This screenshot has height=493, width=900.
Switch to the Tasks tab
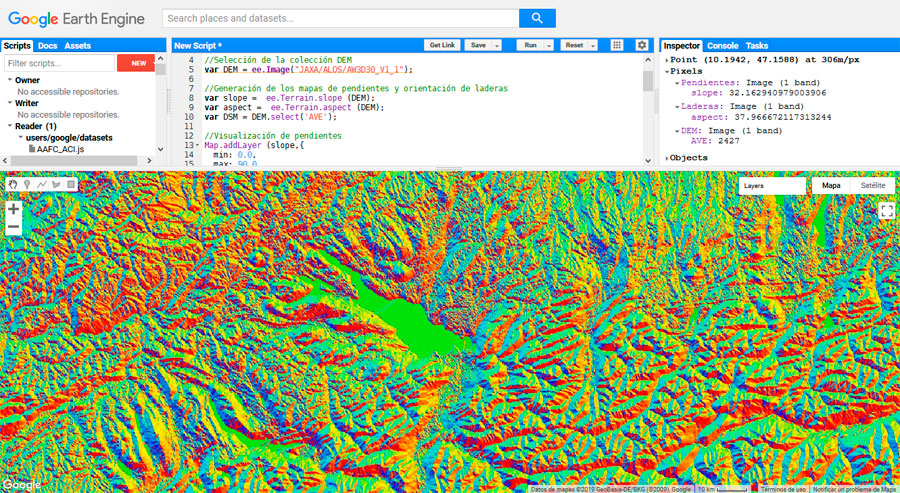tap(757, 46)
